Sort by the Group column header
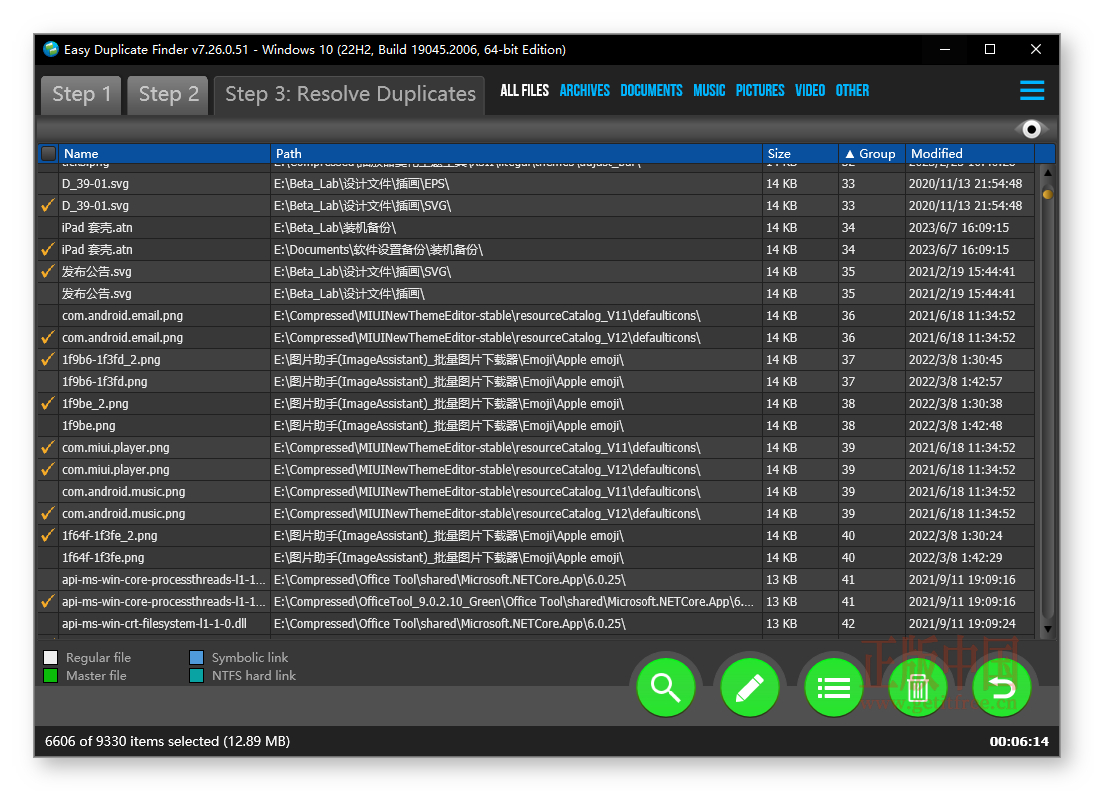The width and height of the screenshot is (1094, 791). point(871,153)
